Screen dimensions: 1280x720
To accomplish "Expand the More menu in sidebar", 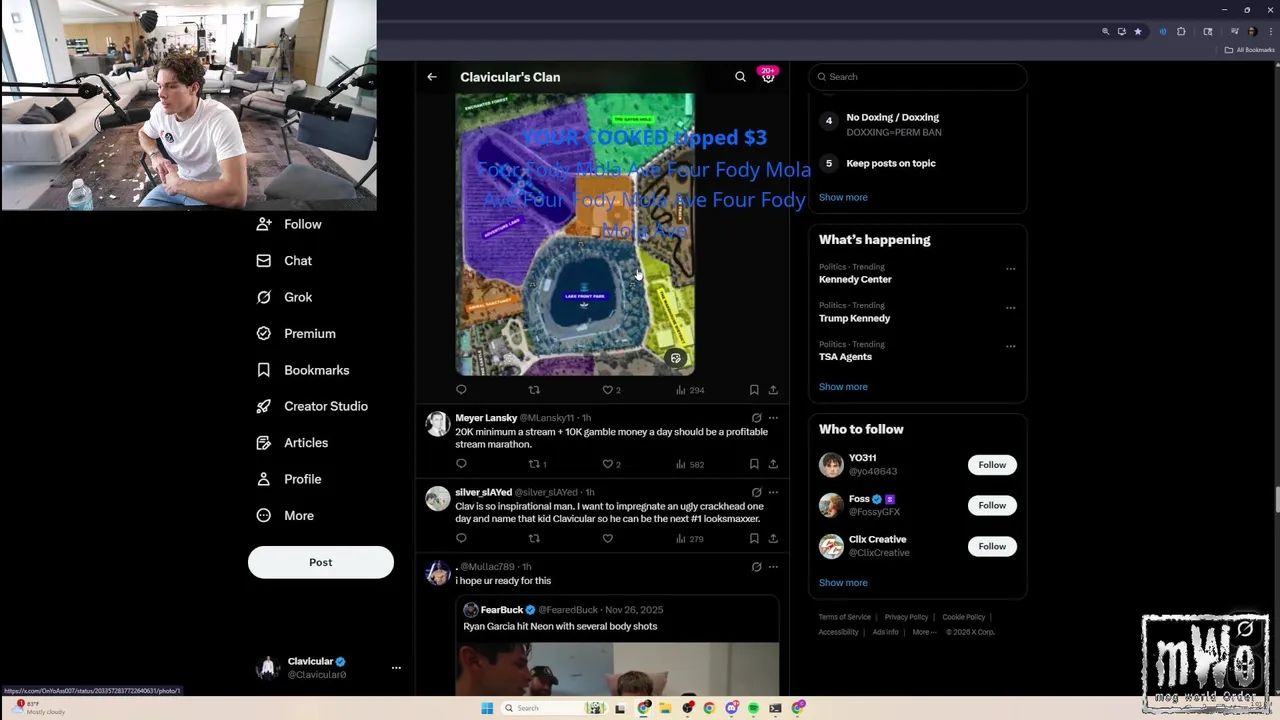I will (285, 516).
